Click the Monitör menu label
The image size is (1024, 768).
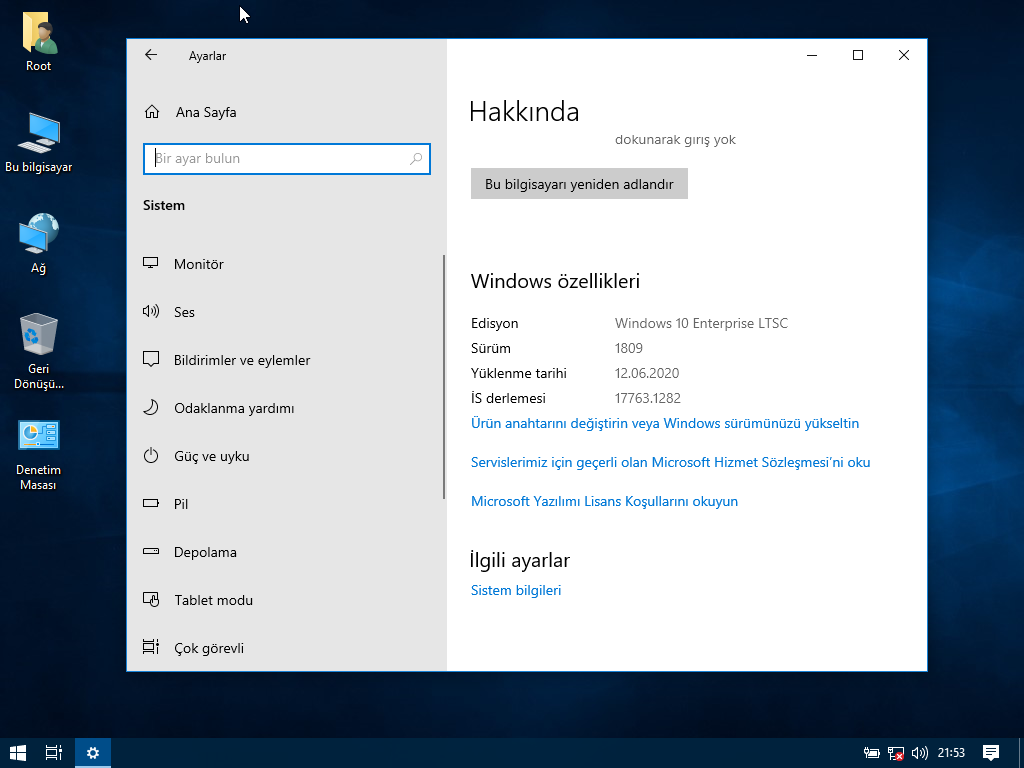coord(199,264)
